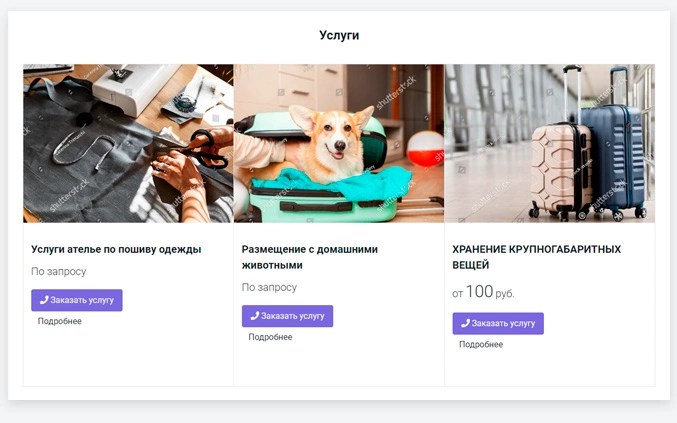Click the title Размещение с домашними животными

(310, 257)
